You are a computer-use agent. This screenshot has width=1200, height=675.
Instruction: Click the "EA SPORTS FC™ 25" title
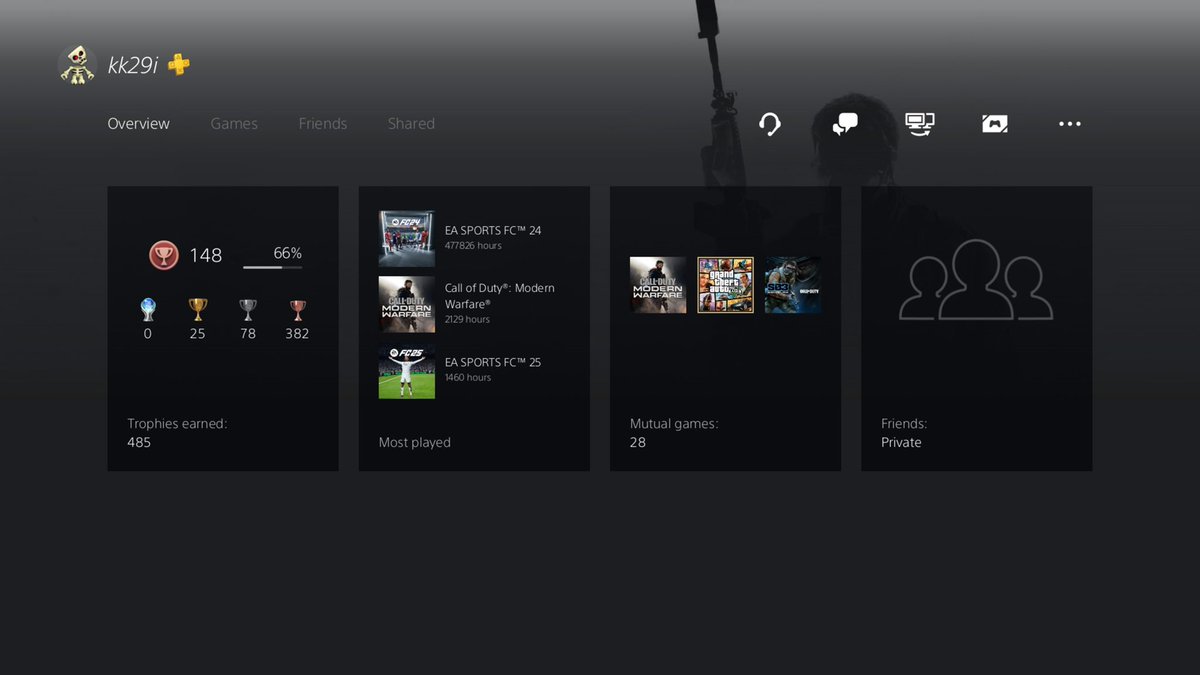(493, 363)
